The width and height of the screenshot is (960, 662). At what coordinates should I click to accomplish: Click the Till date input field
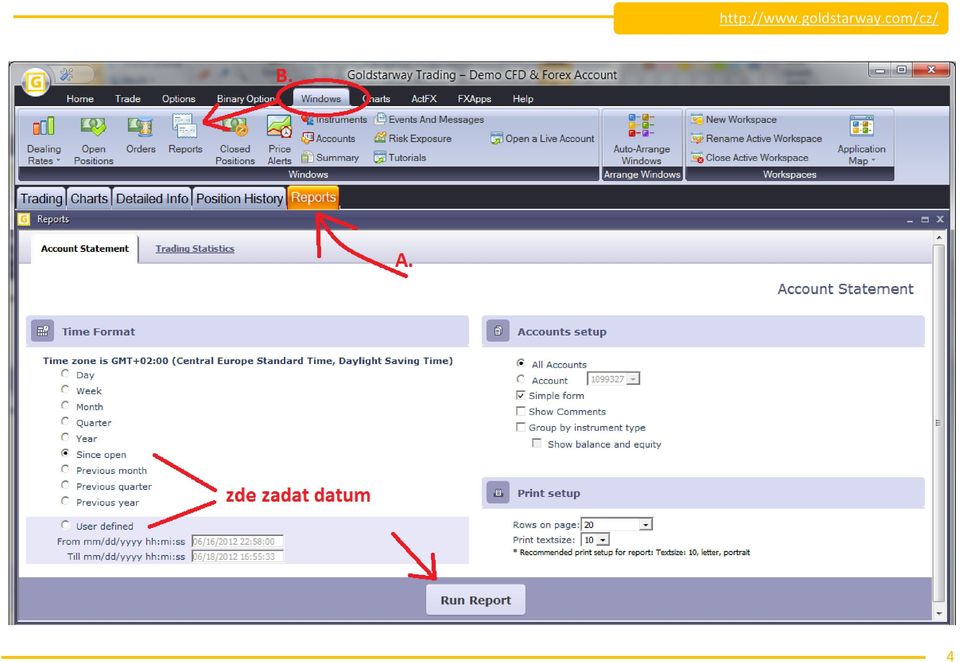tap(238, 557)
